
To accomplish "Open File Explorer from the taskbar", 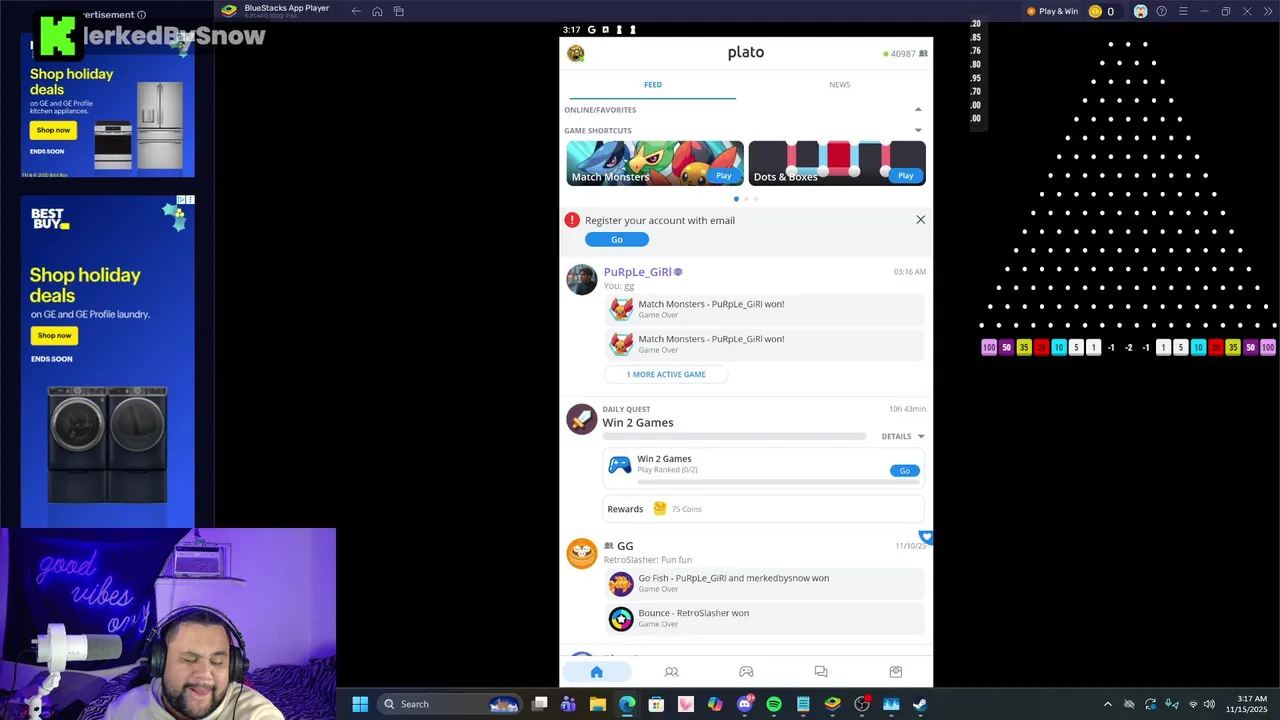I will pos(598,704).
